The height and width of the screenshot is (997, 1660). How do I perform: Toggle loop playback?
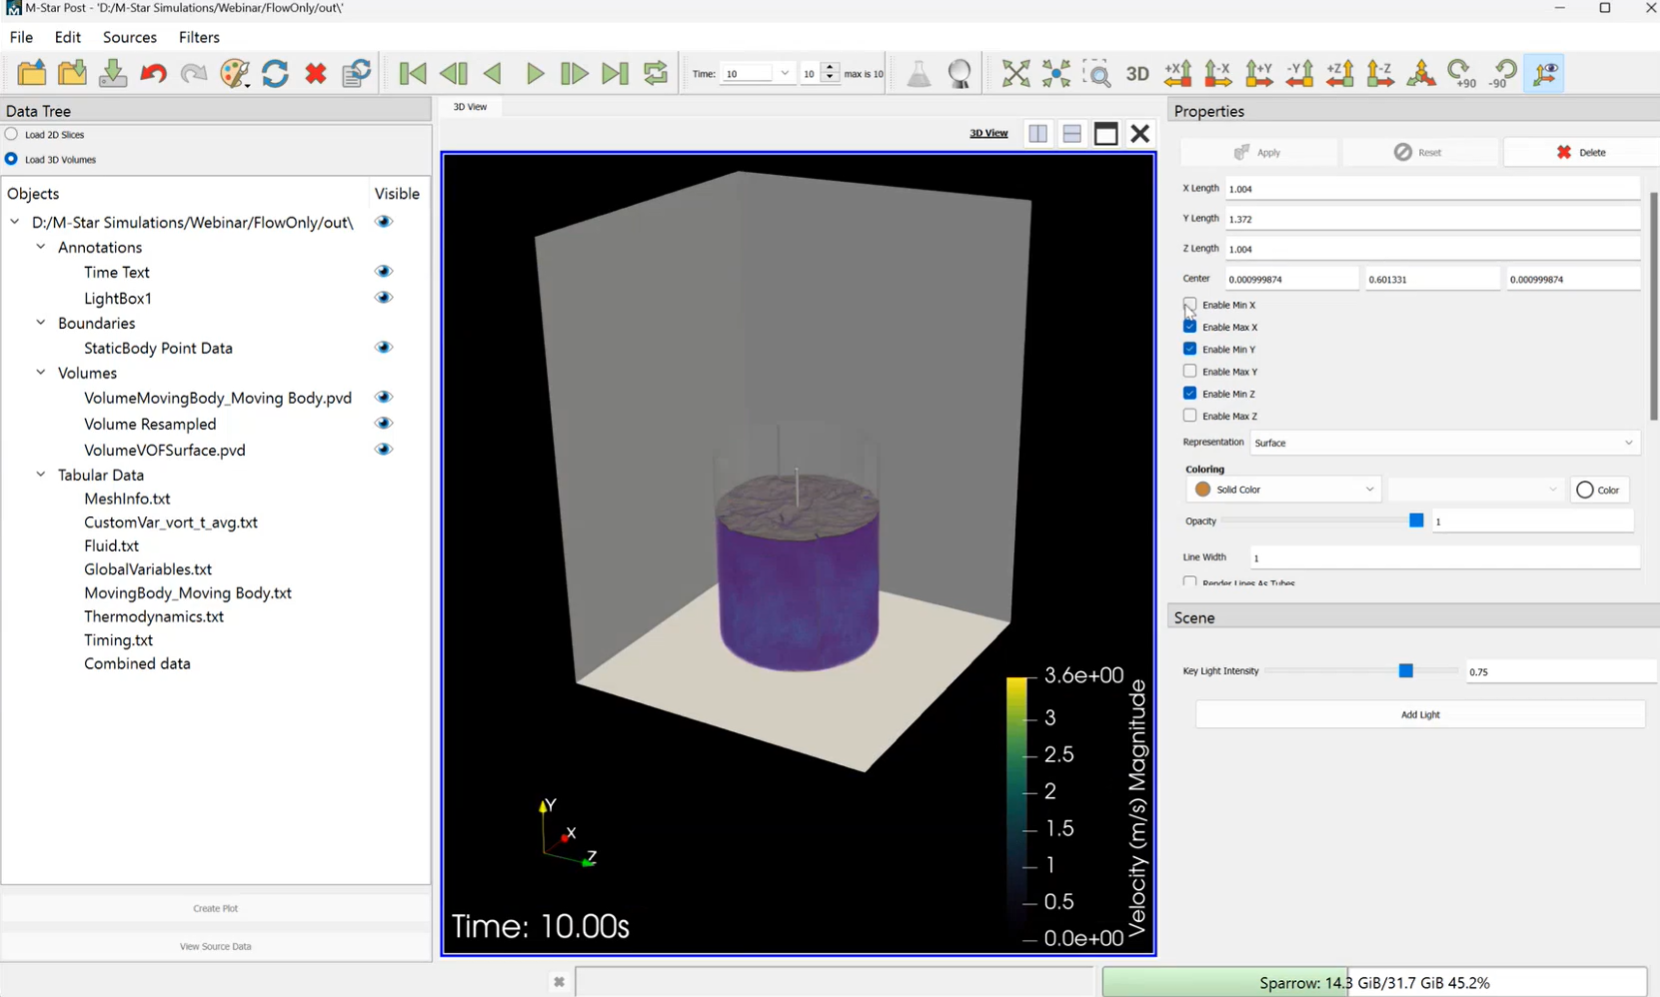point(656,73)
